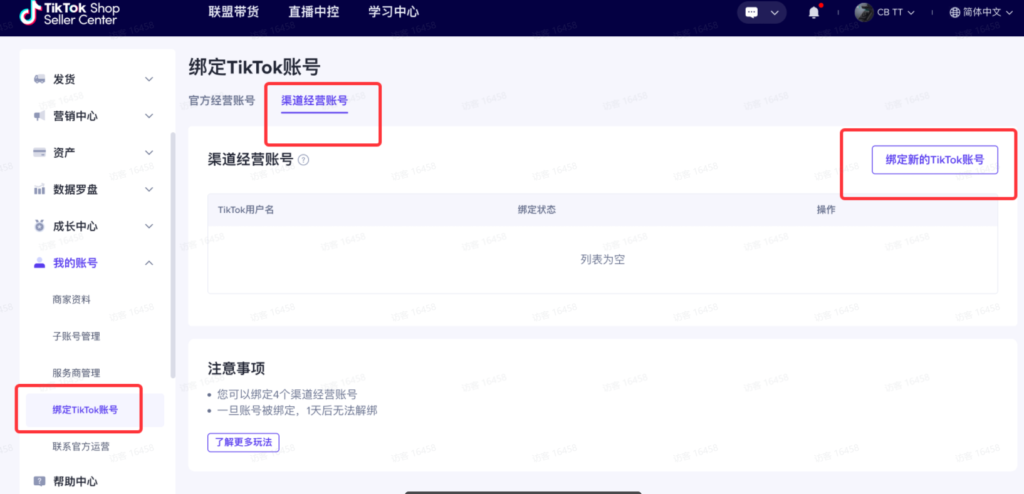Screen dimensions: 1024x494
Task: Click the globe language icon
Action: pyautogui.click(x=955, y=12)
